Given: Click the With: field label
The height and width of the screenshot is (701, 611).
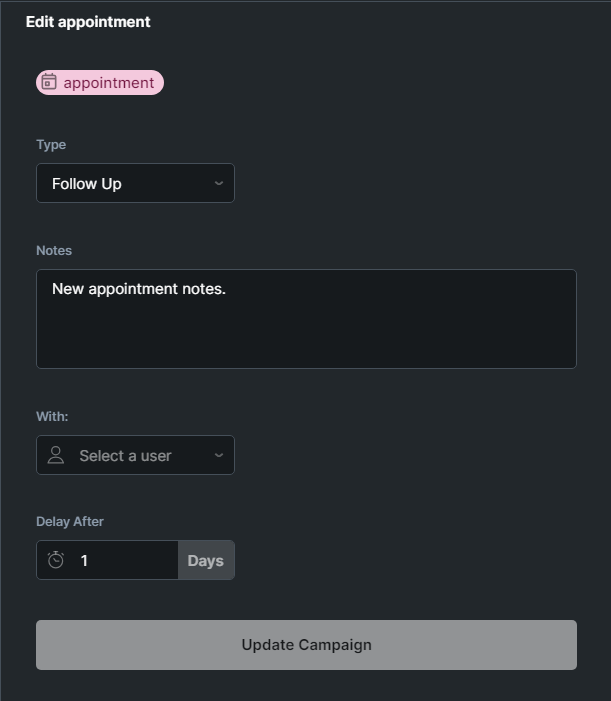Looking at the screenshot, I should (x=52, y=416).
